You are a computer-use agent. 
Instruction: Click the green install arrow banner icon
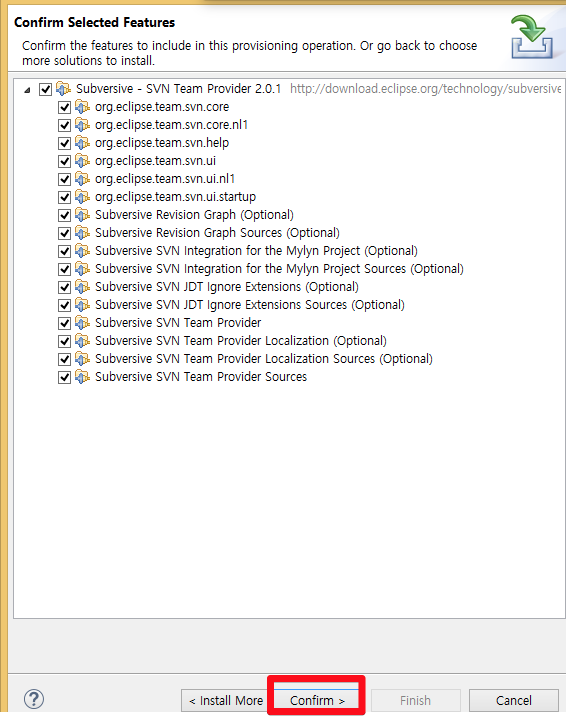tap(532, 37)
